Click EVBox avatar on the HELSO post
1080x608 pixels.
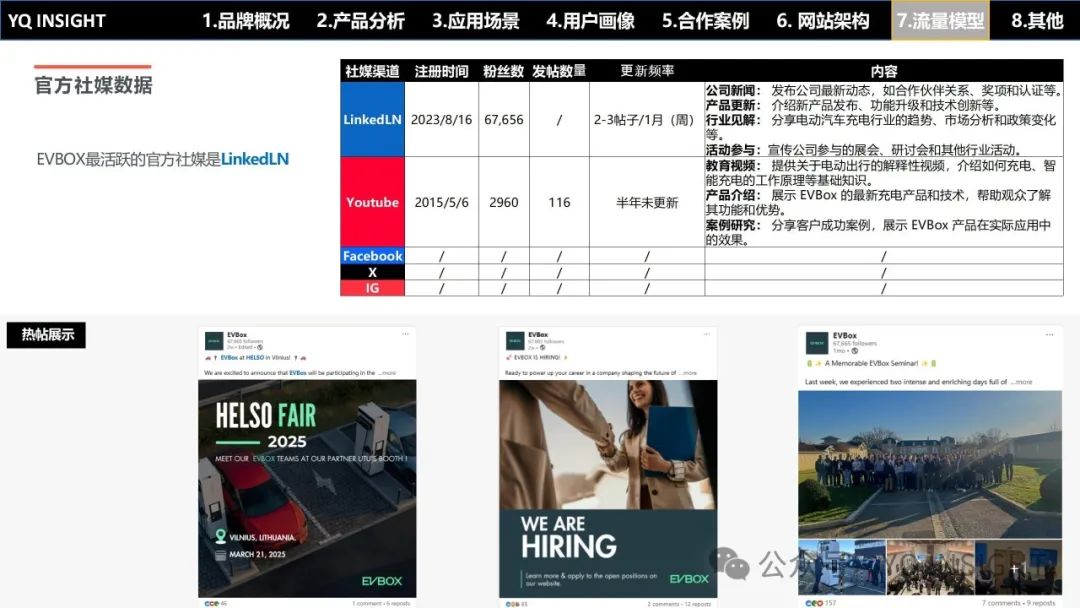point(214,341)
